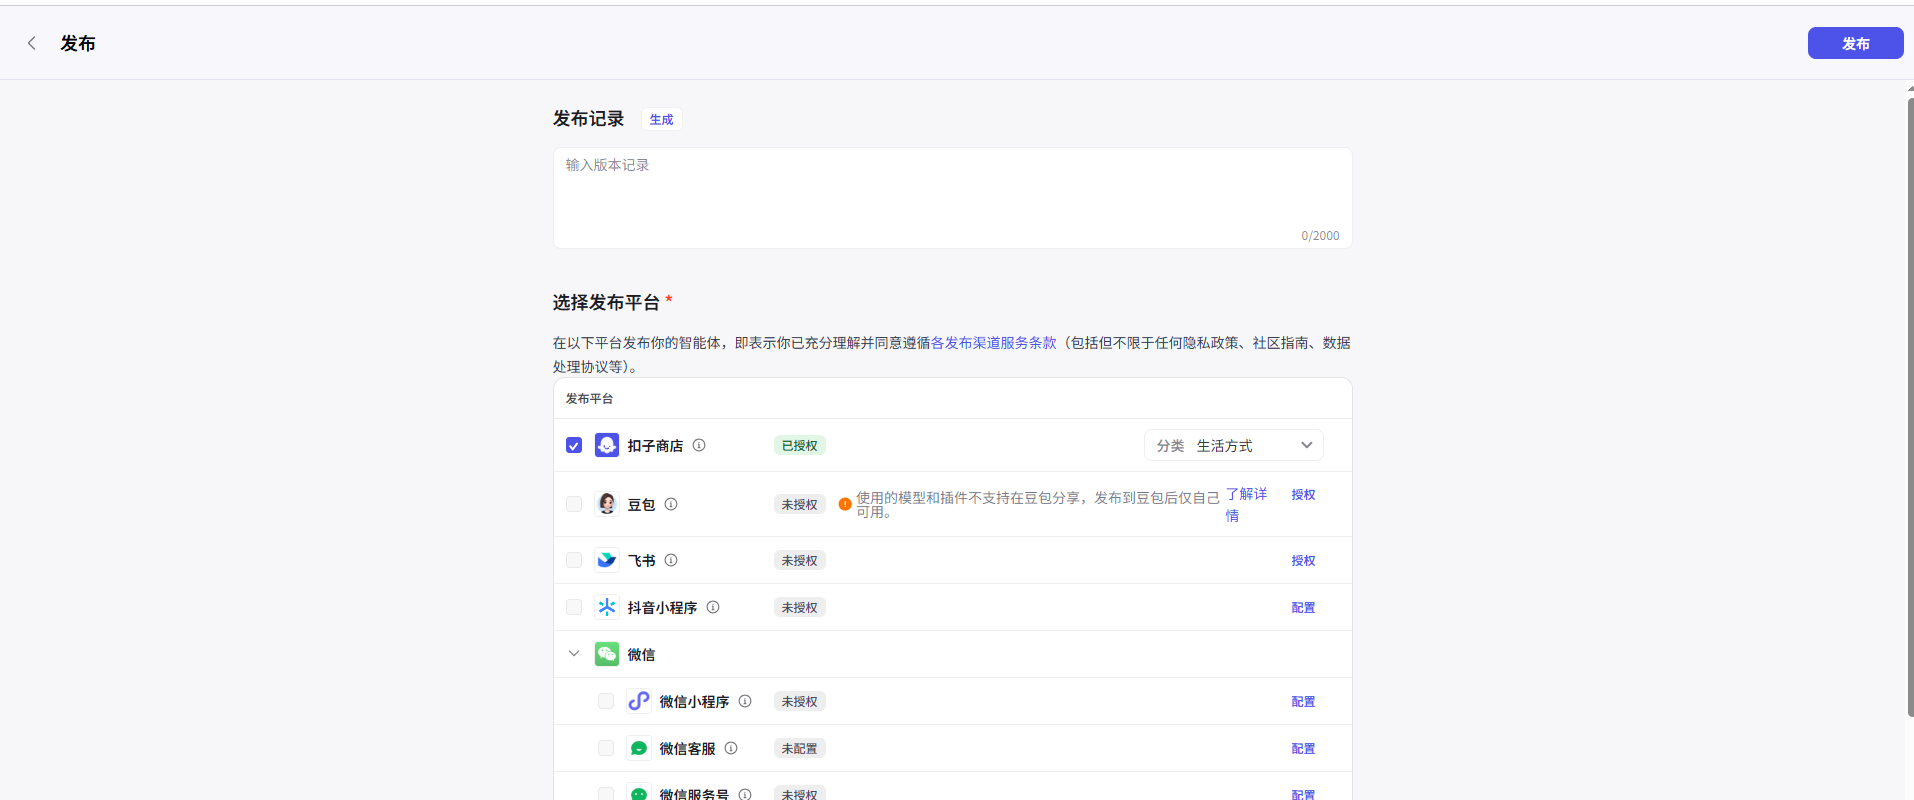Open the 分类 生活方式 dropdown
This screenshot has height=800, width=1914.
1233,445
